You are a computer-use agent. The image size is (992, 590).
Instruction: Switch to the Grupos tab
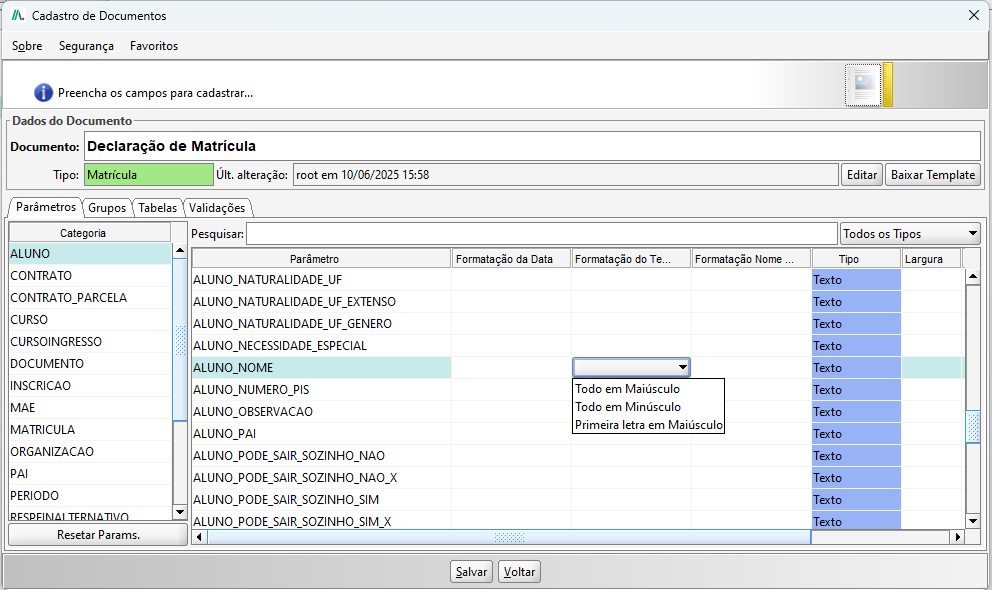(107, 207)
